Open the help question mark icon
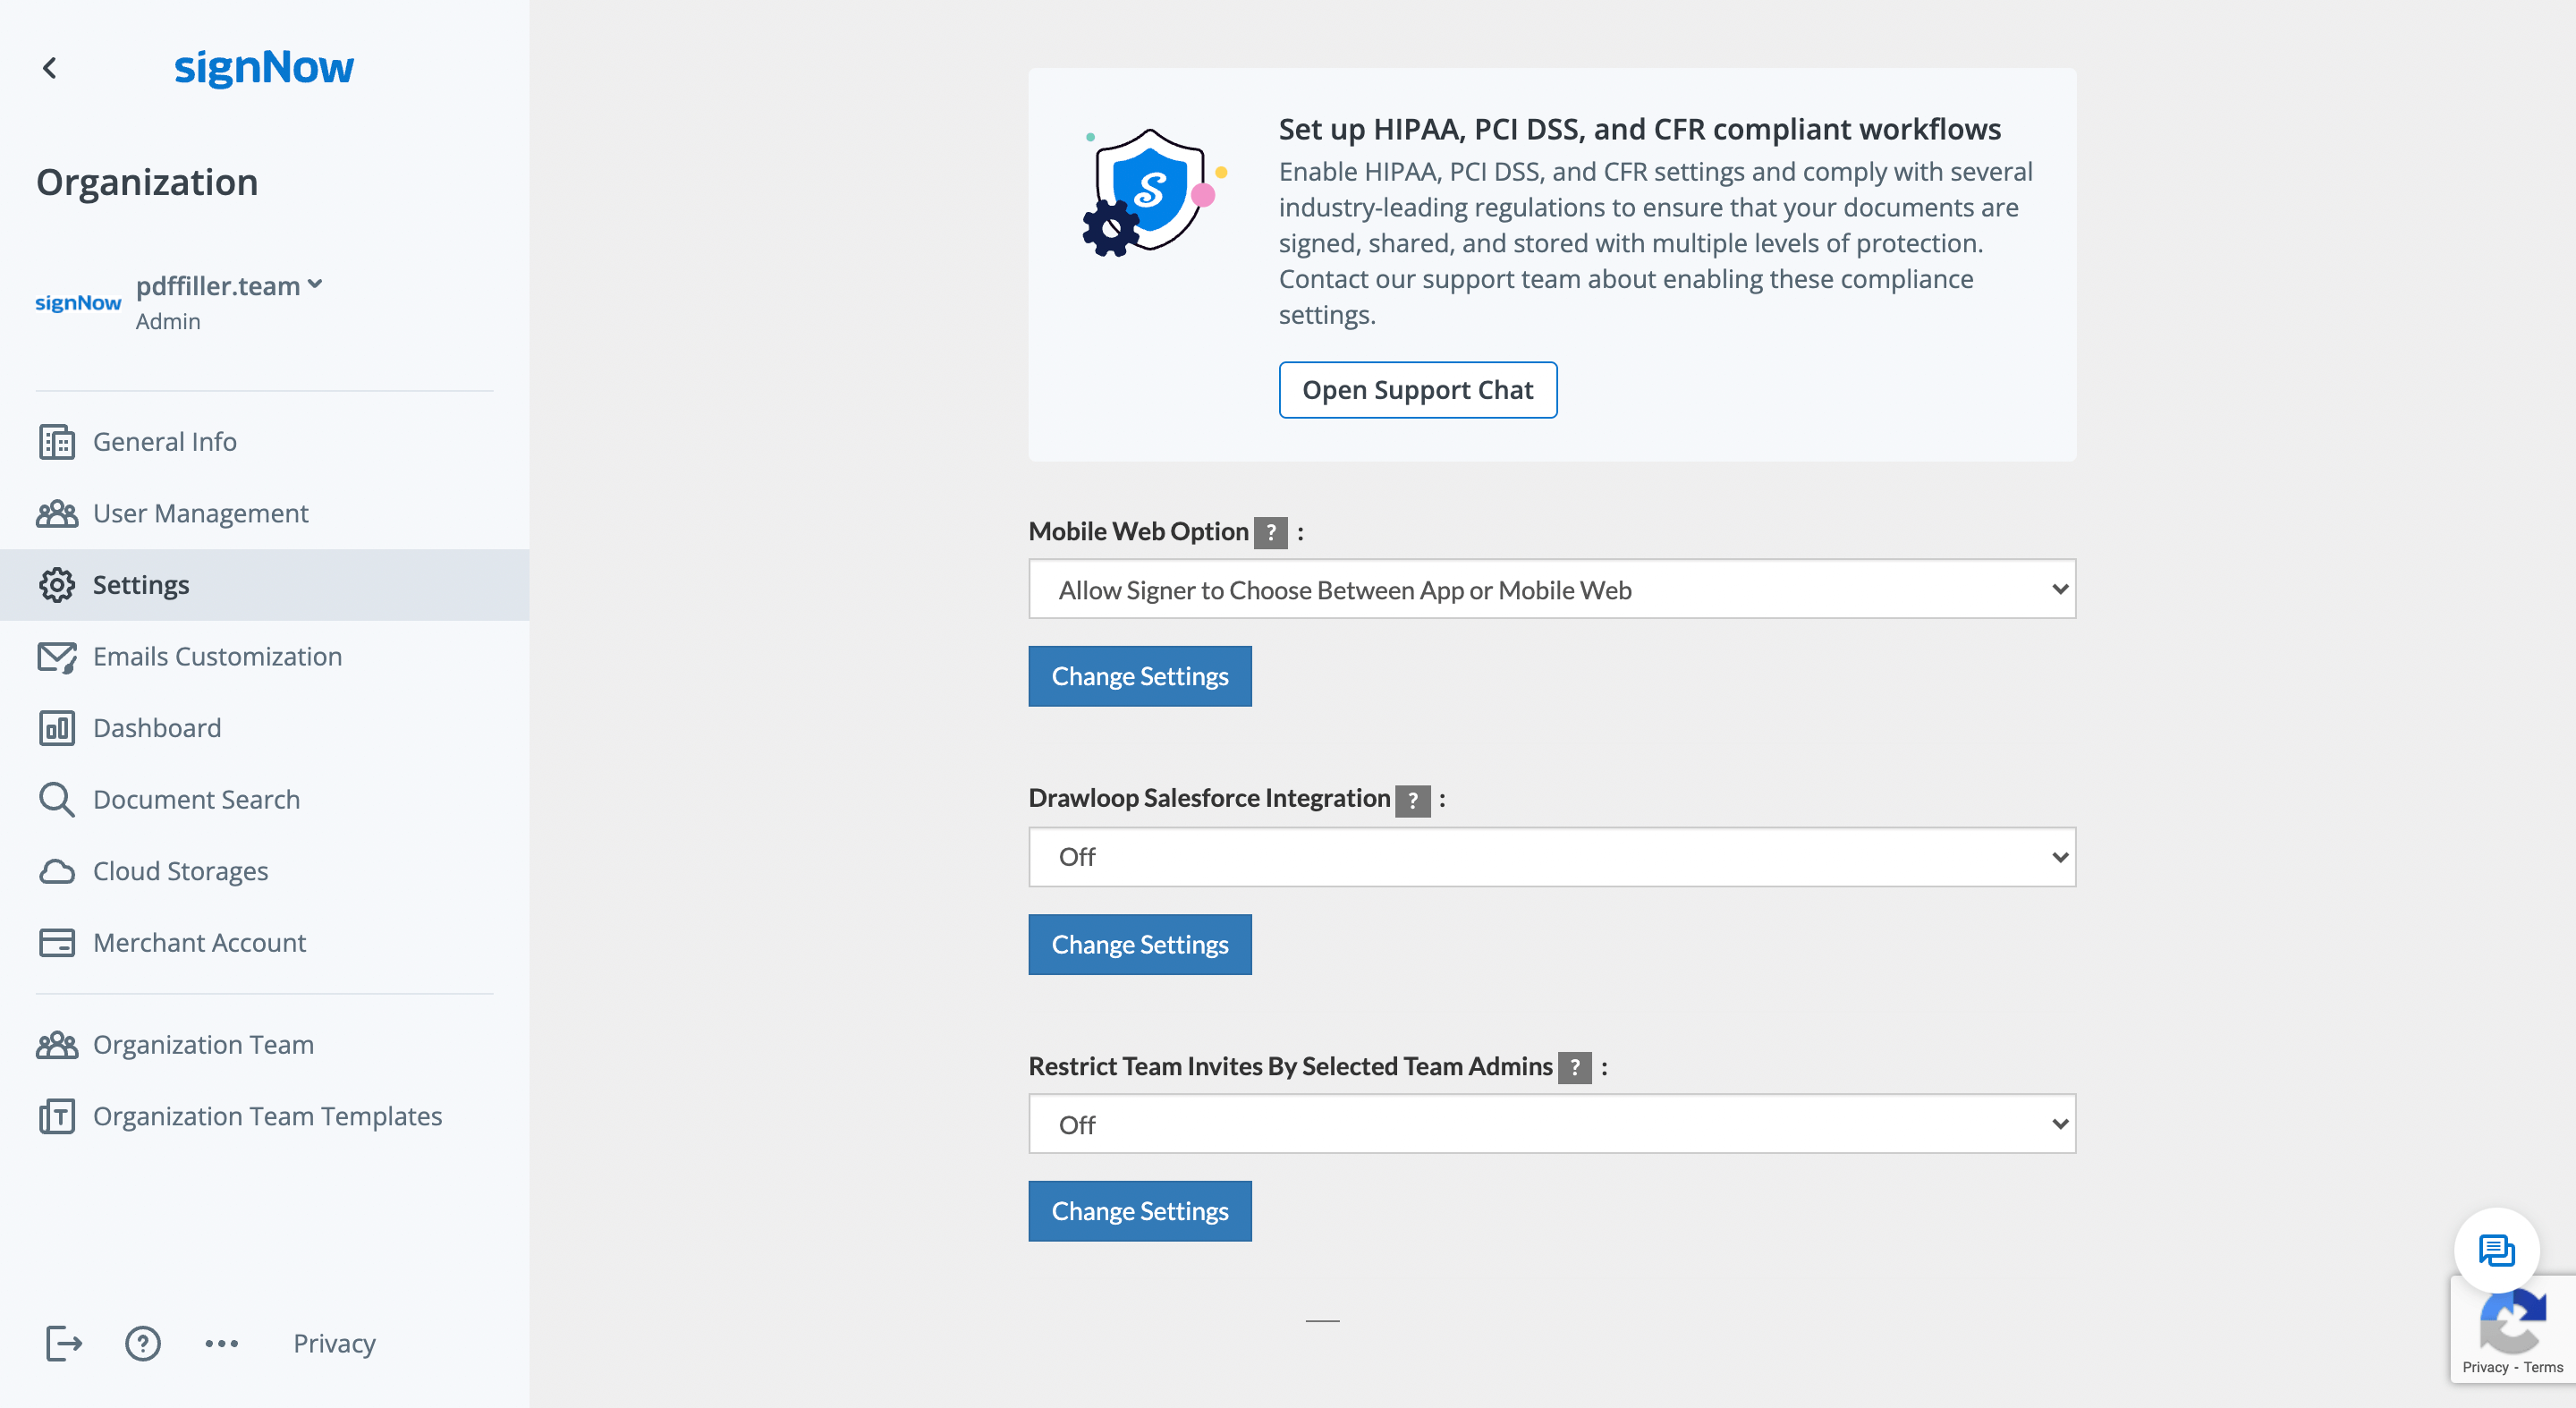The width and height of the screenshot is (2576, 1408). click(143, 1343)
